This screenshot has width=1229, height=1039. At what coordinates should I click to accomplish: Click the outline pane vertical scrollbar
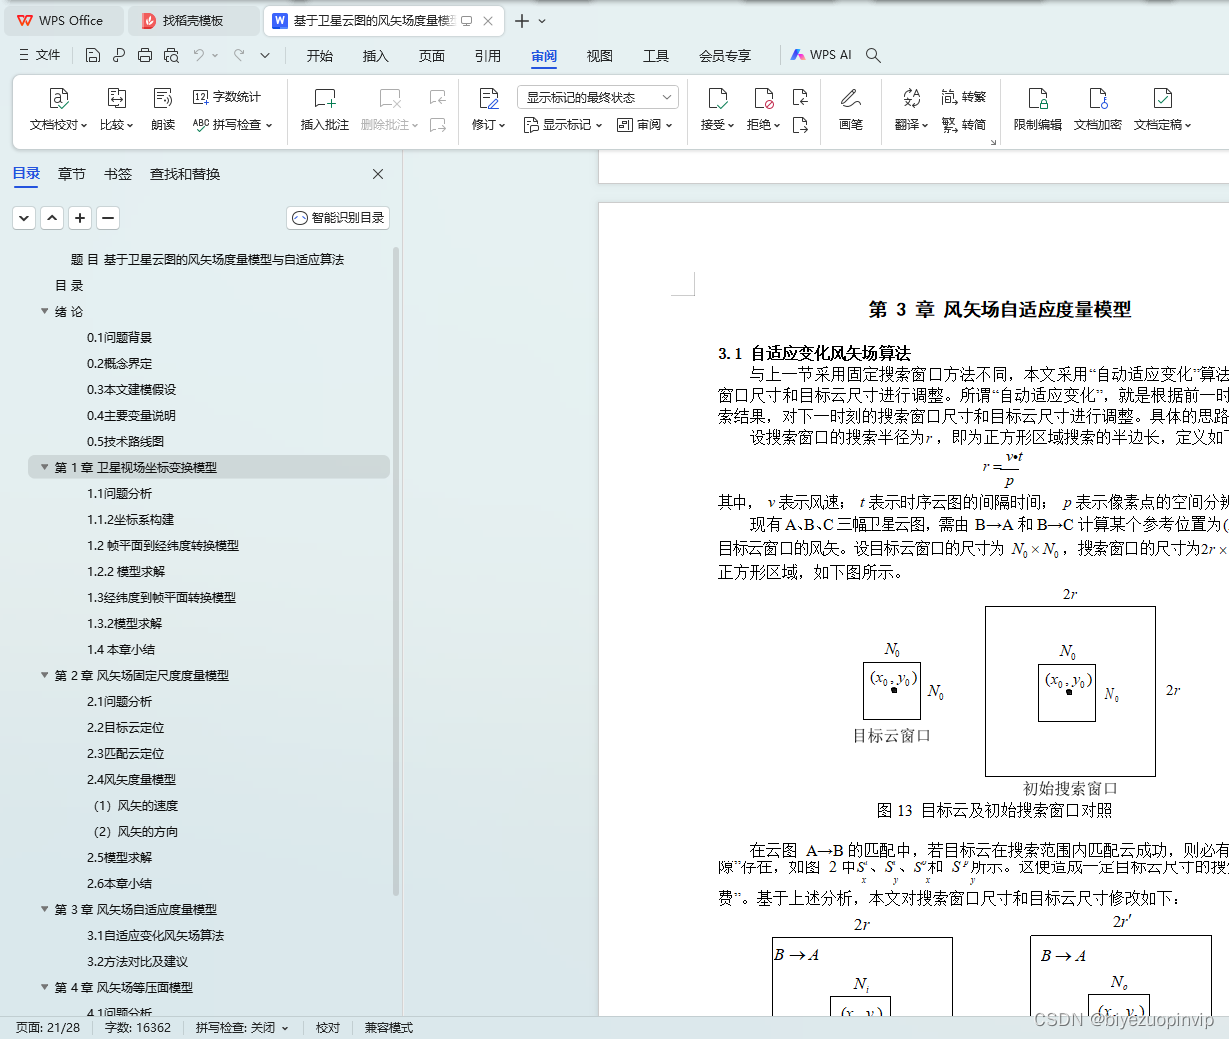[x=396, y=570]
